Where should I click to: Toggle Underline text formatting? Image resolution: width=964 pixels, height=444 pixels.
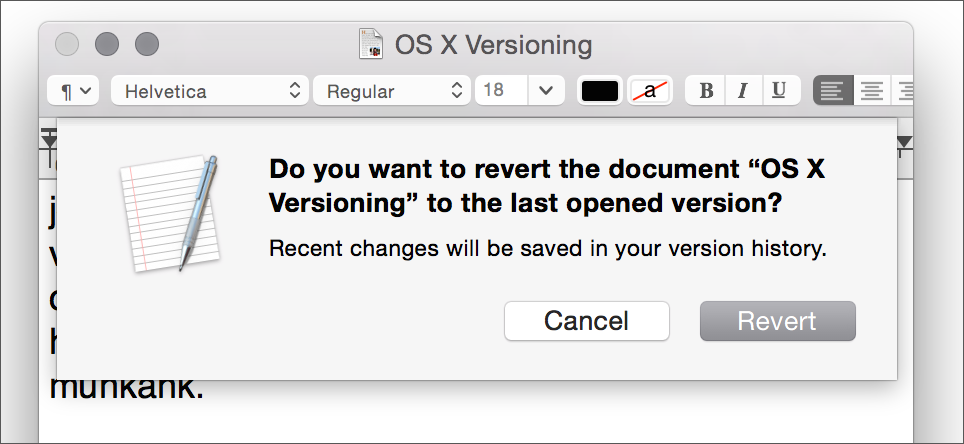click(x=780, y=91)
